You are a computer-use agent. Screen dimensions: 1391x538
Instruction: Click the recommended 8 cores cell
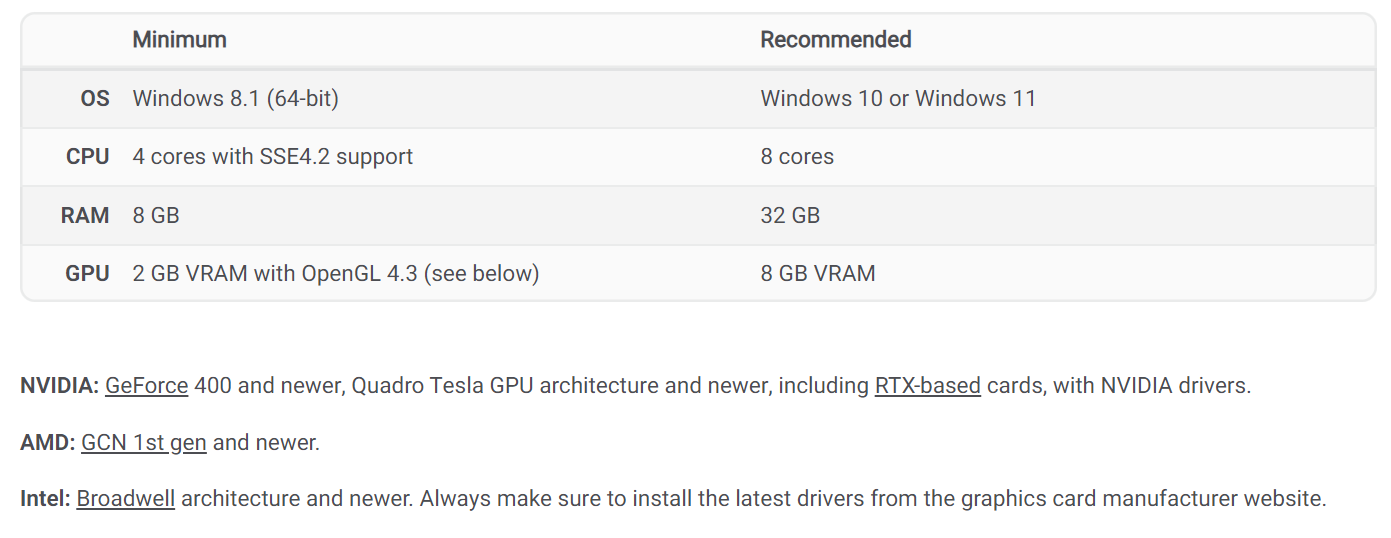pos(797,157)
